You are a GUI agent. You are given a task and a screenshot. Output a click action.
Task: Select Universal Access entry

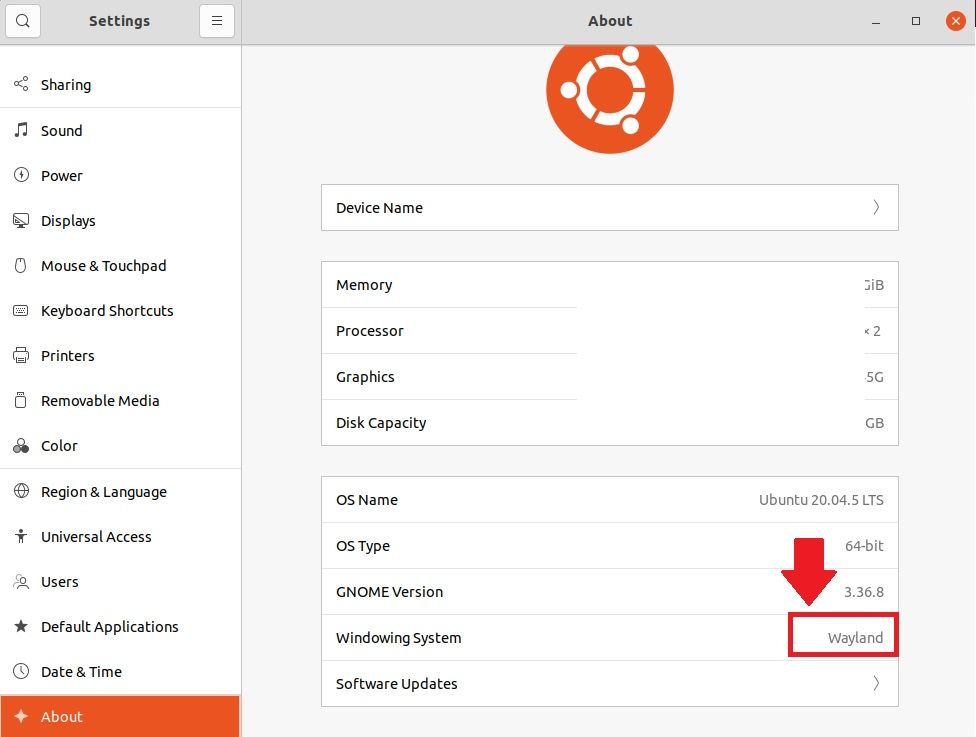pyautogui.click(x=120, y=537)
